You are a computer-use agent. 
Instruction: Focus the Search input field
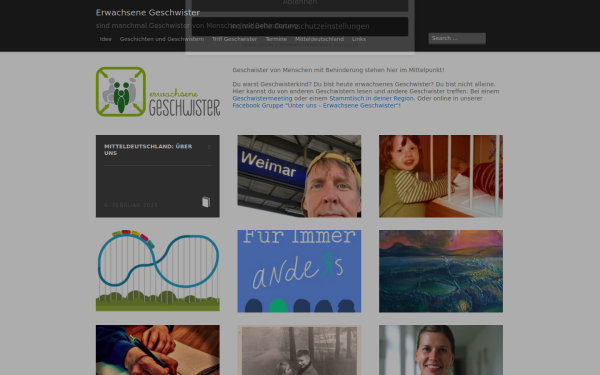(457, 38)
